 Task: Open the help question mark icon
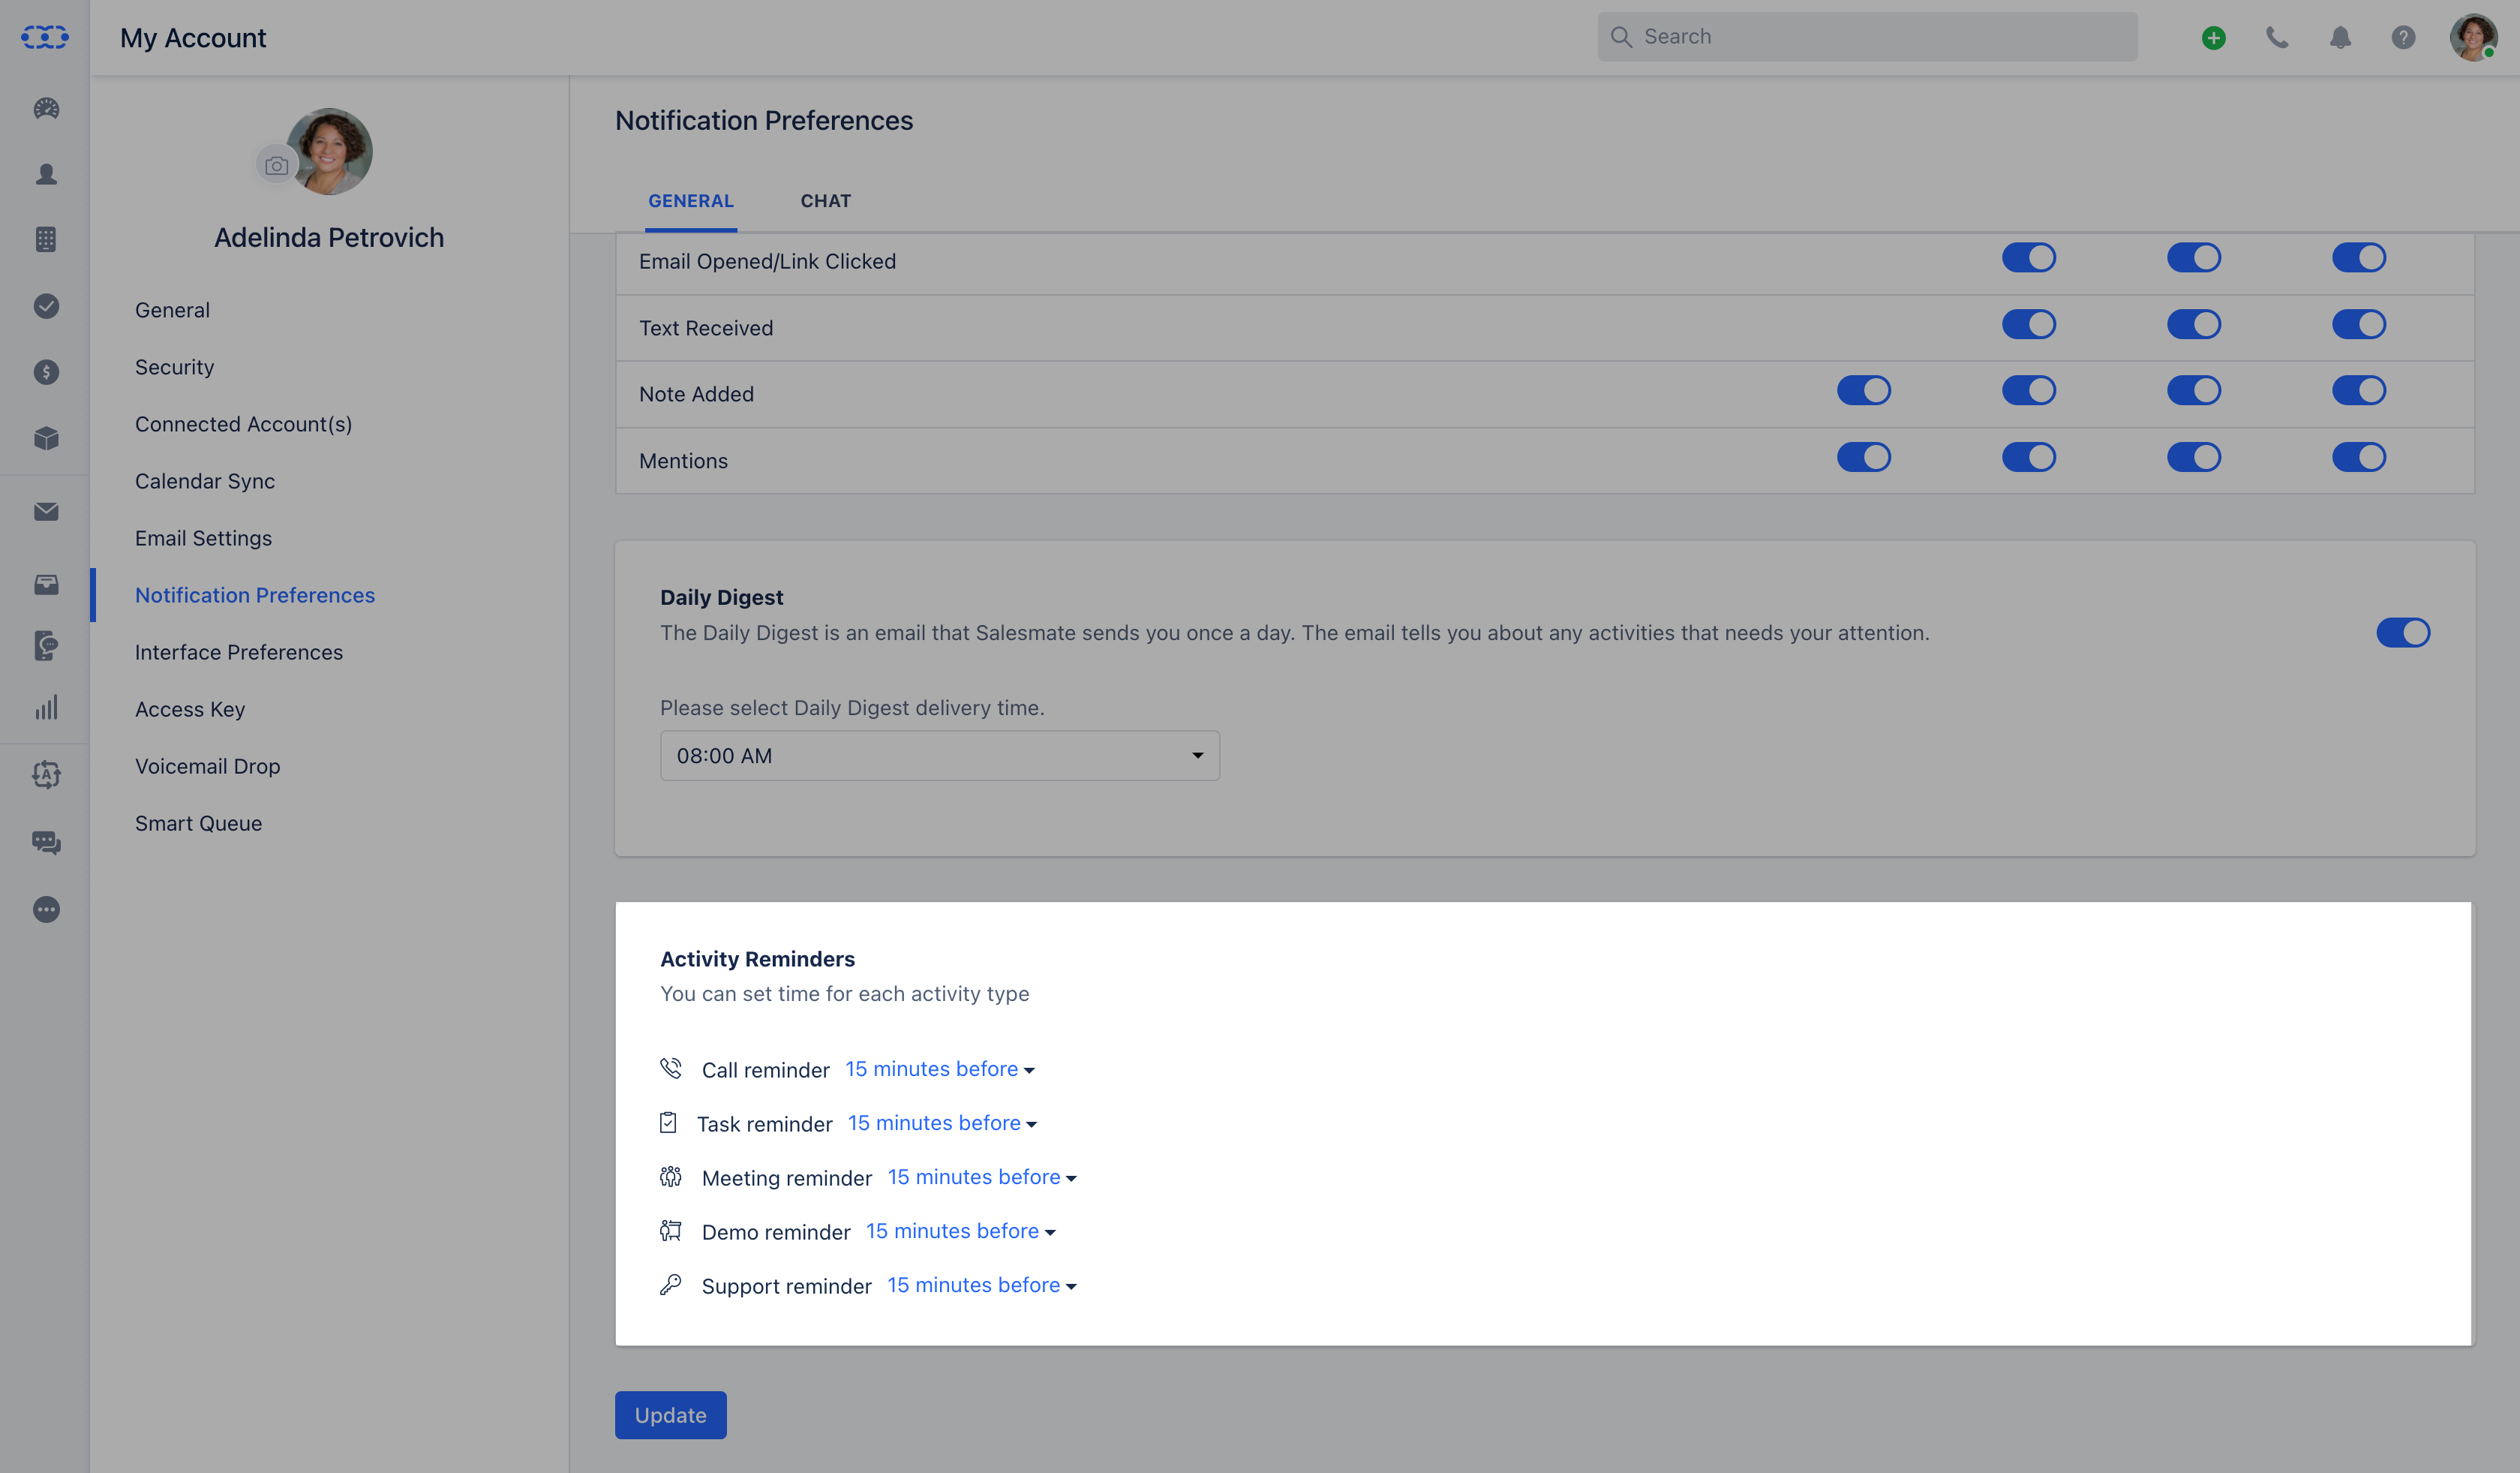pos(2403,38)
